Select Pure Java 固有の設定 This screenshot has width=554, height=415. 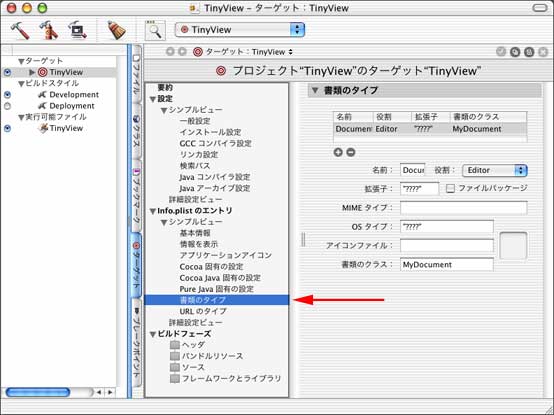[217, 289]
